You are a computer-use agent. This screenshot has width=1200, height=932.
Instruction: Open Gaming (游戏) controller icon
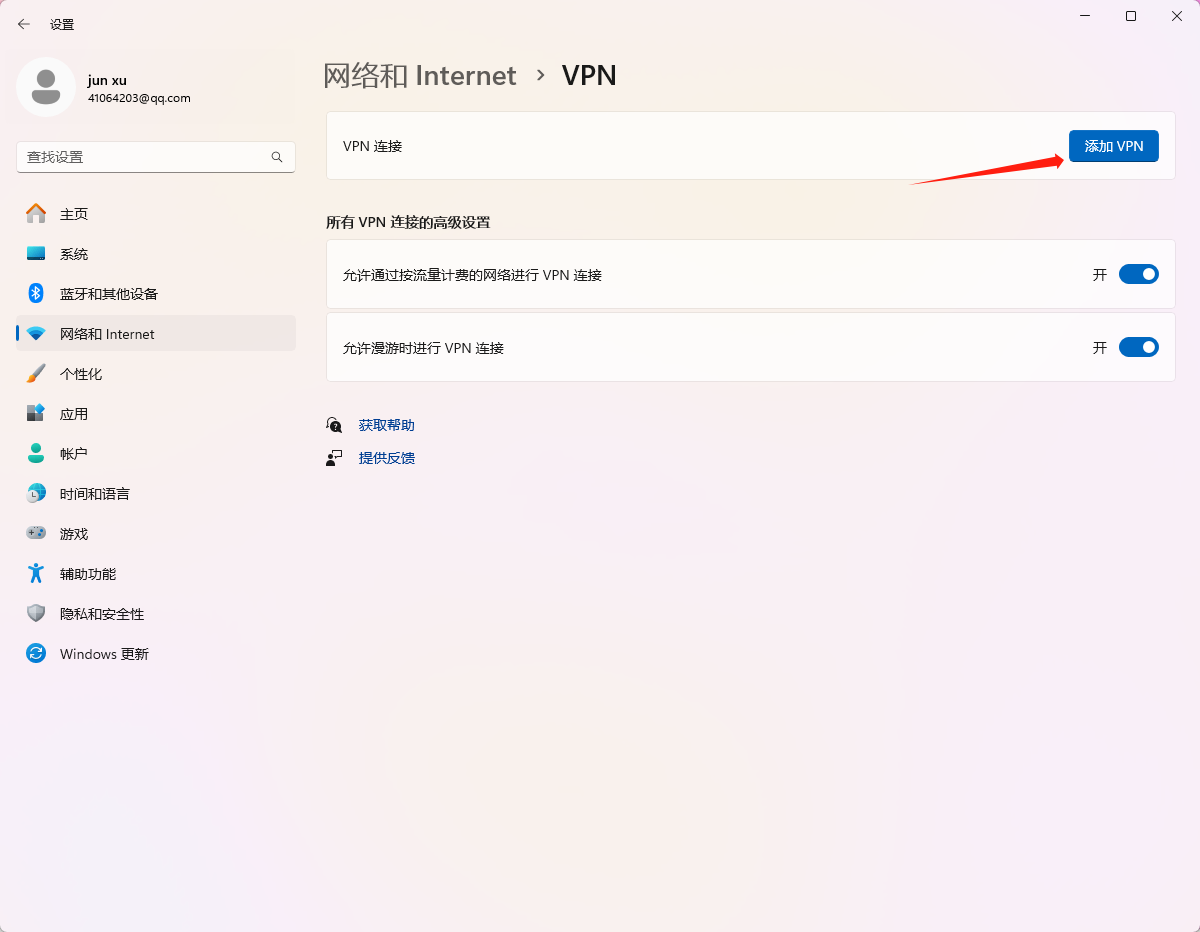coord(36,534)
